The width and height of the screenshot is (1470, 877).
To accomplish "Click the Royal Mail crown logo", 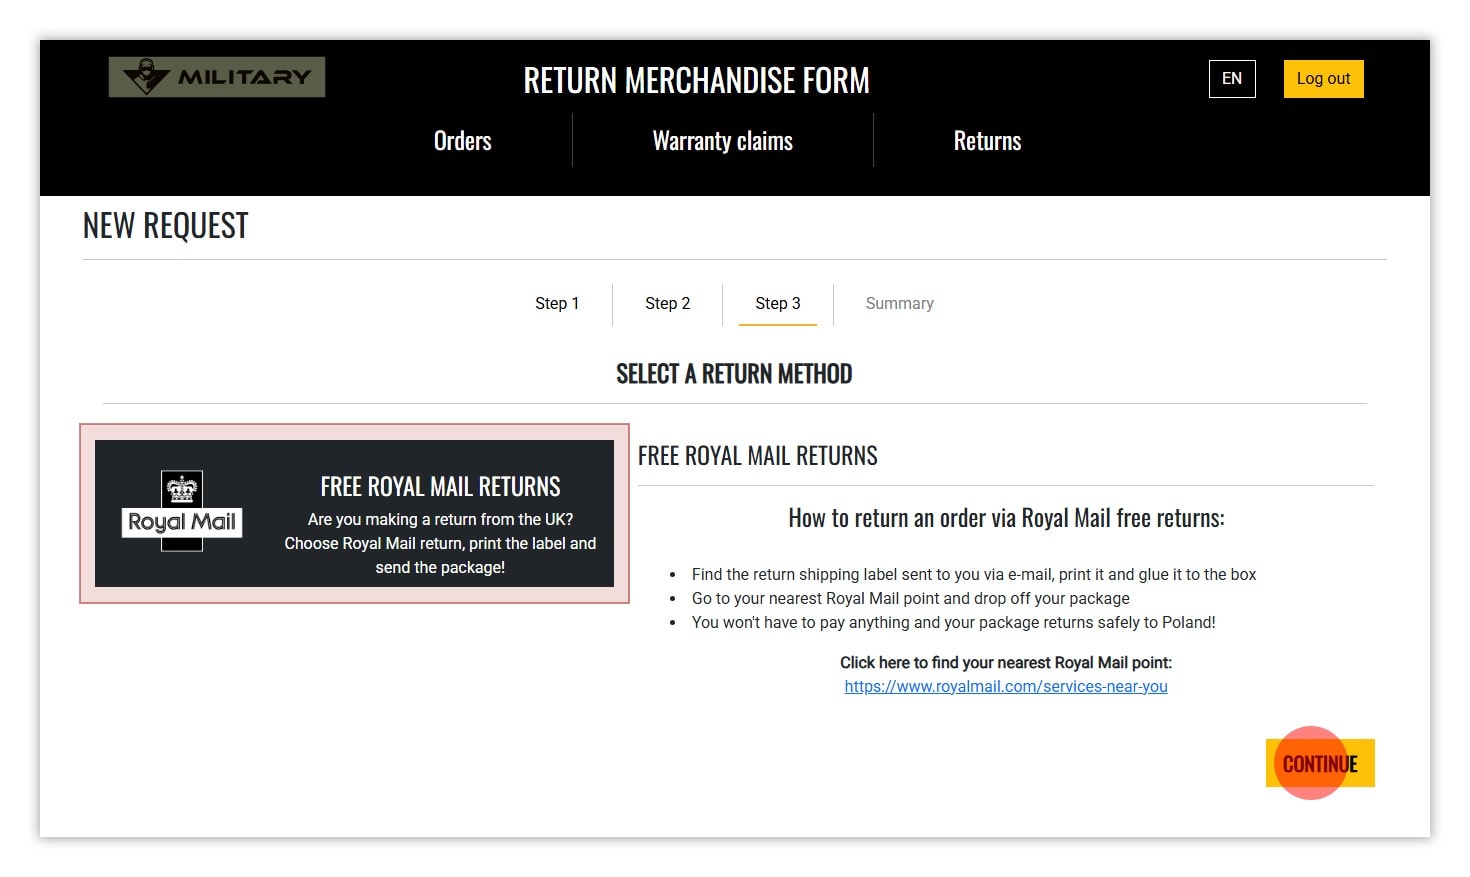I will (182, 510).
